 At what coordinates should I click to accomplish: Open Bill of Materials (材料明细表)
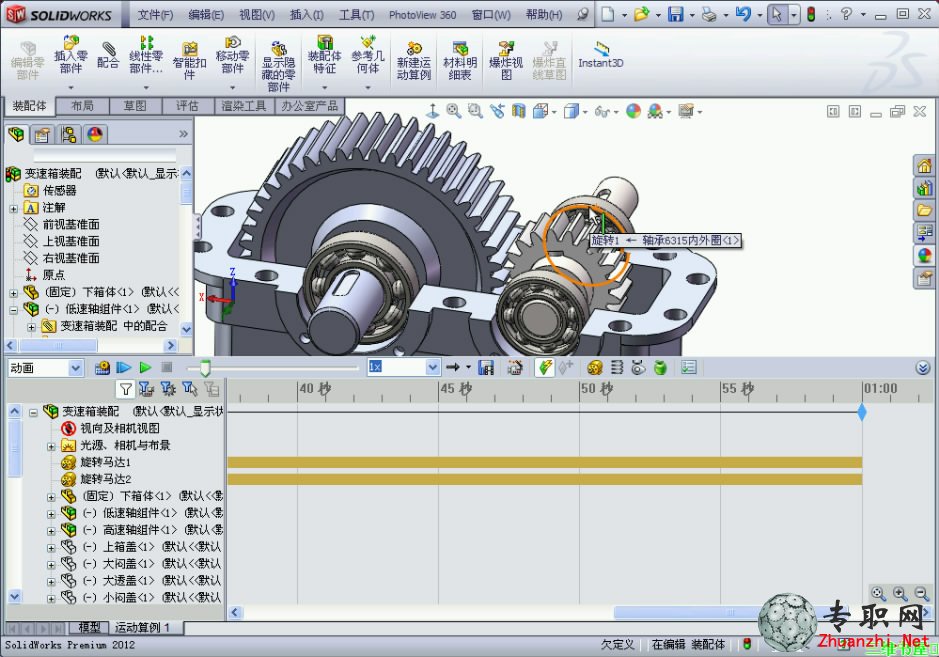pyautogui.click(x=460, y=60)
